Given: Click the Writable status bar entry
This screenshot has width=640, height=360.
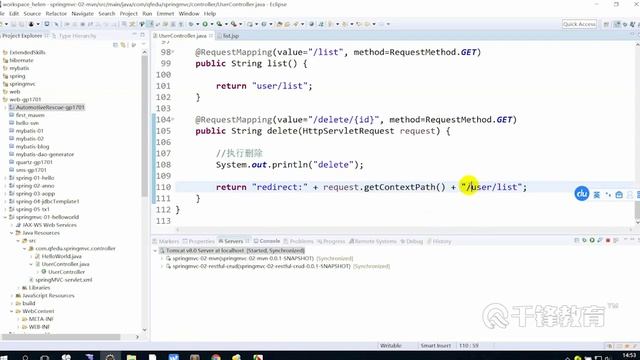Looking at the screenshot, I should point(391,346).
